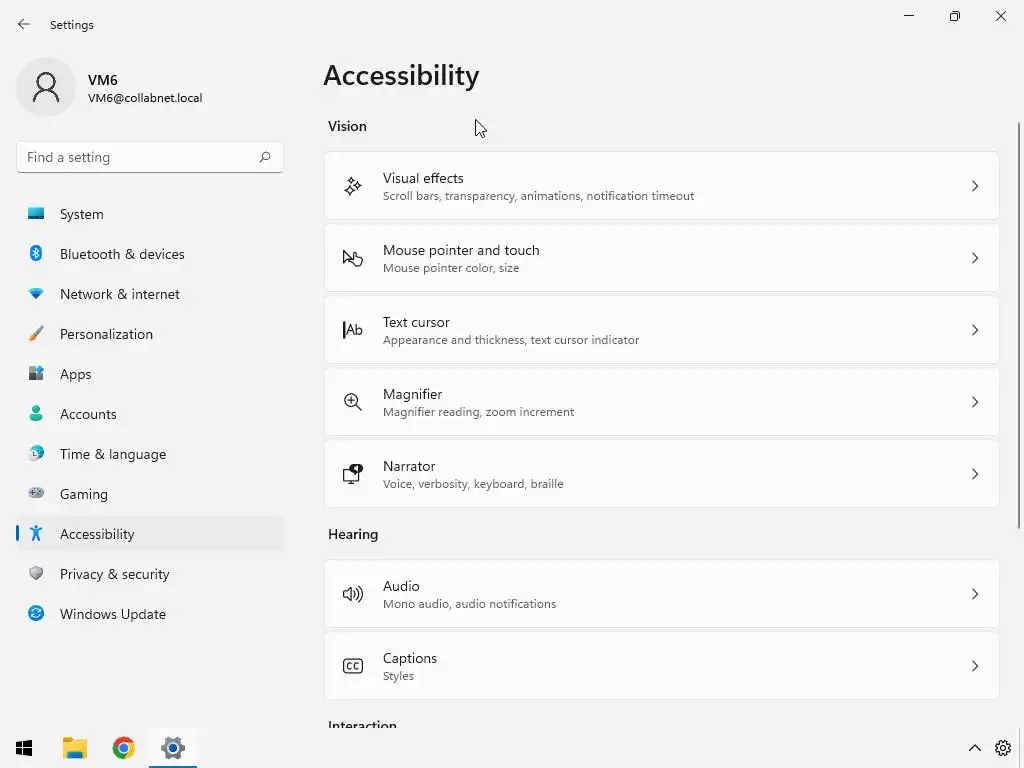Viewport: 1024px width, 768px height.
Task: Expand Visual effects with its chevron
Action: click(975, 186)
